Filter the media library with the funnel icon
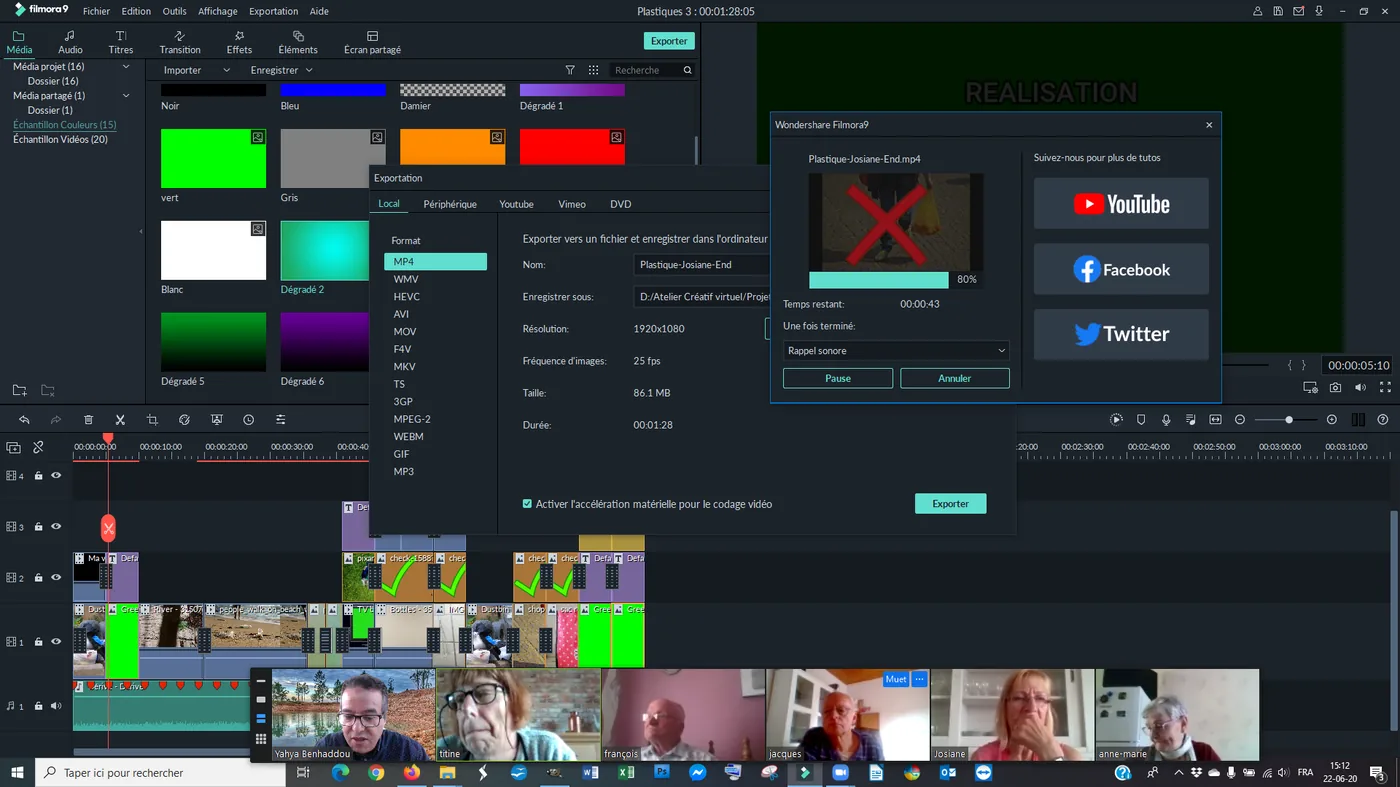 [570, 70]
